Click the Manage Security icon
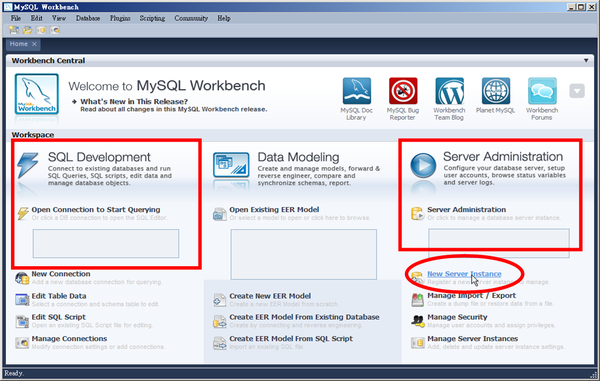This screenshot has height=381, width=600. coord(417,321)
